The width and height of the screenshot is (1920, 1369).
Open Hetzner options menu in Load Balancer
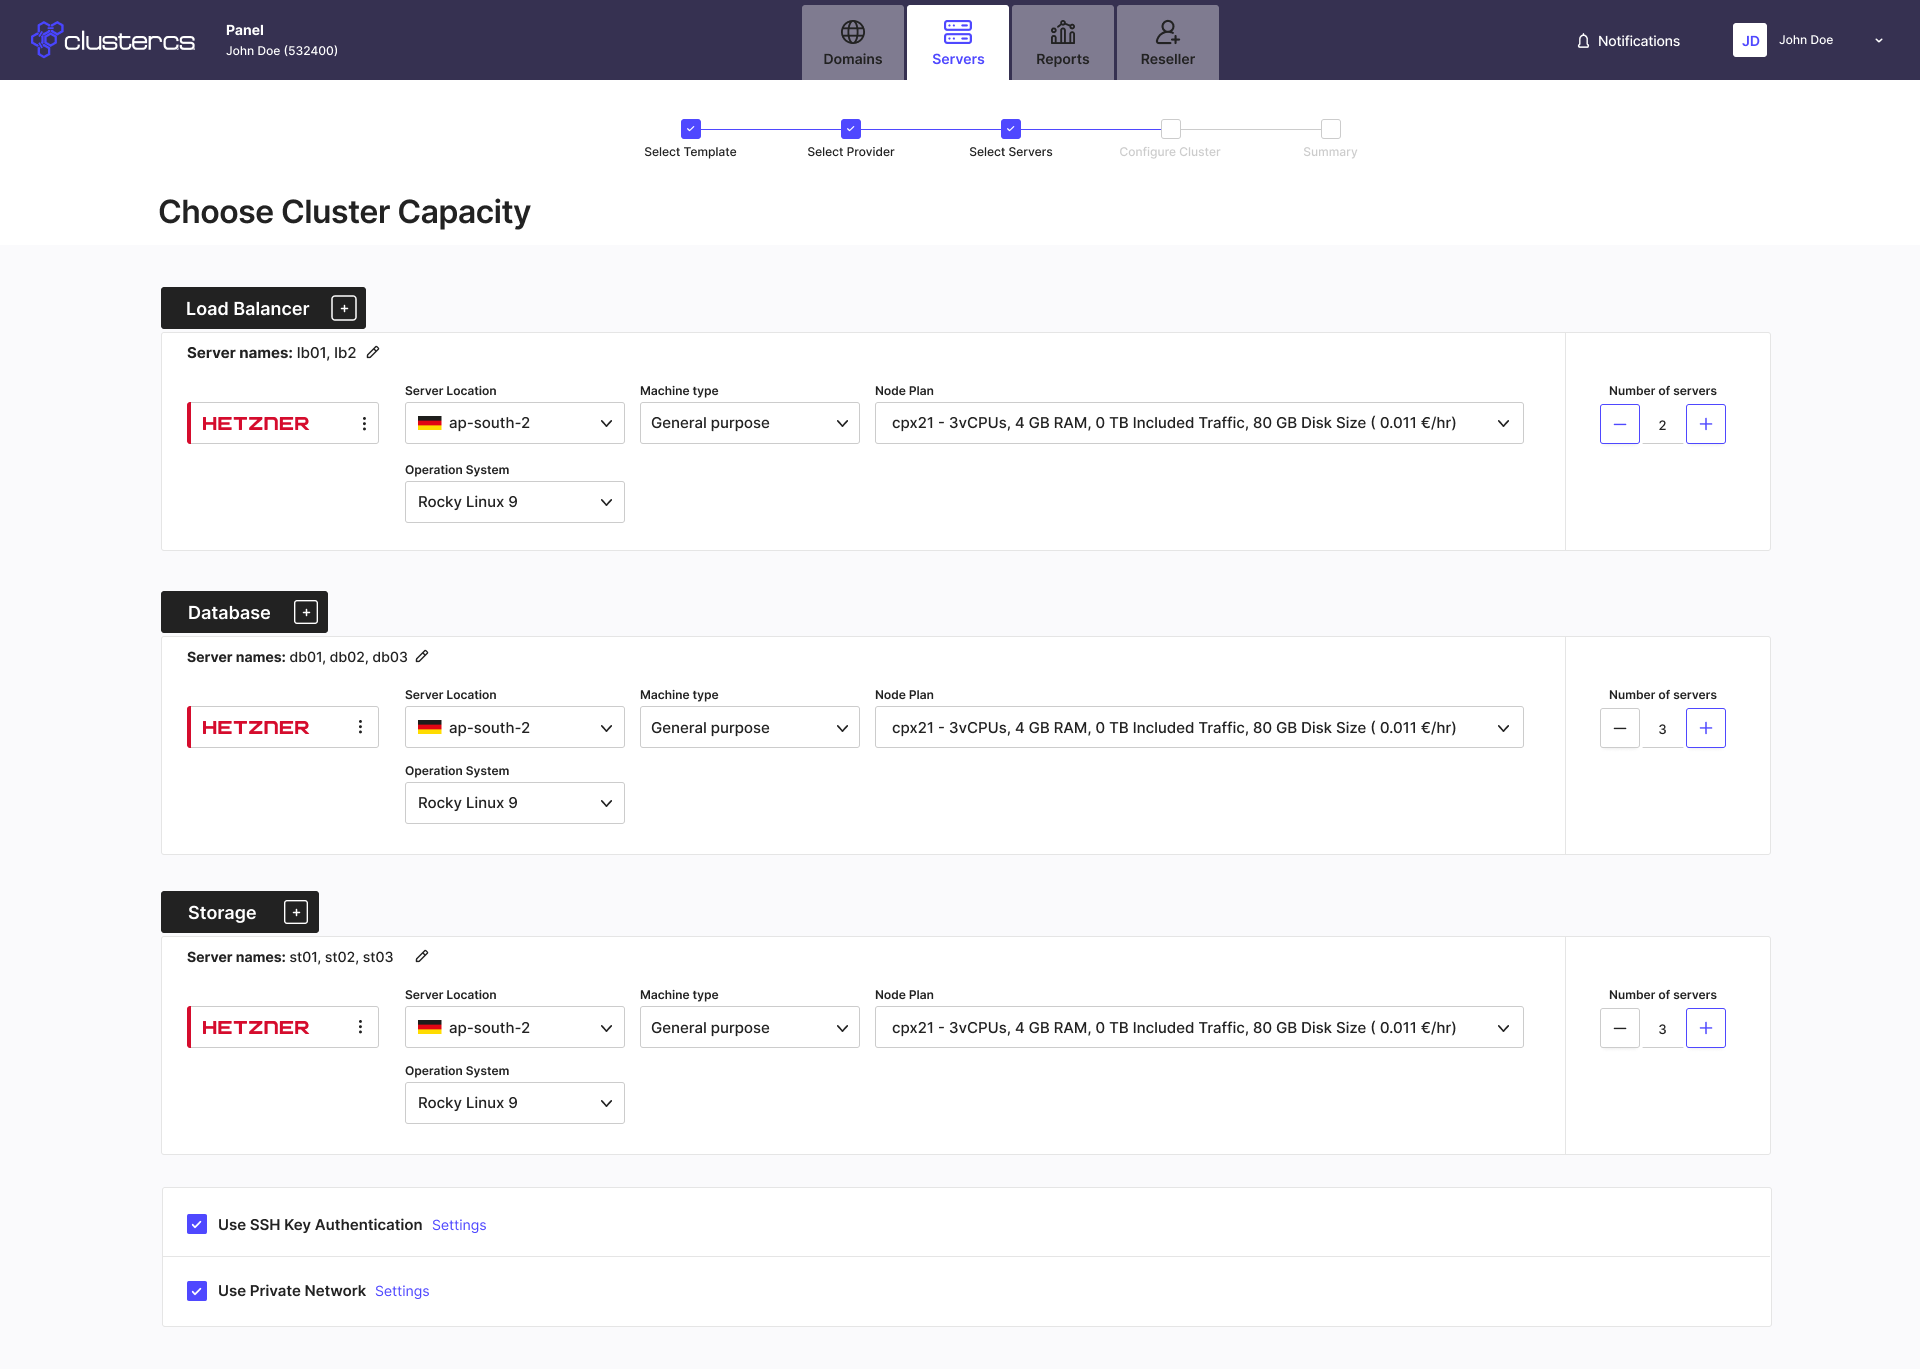coord(364,424)
